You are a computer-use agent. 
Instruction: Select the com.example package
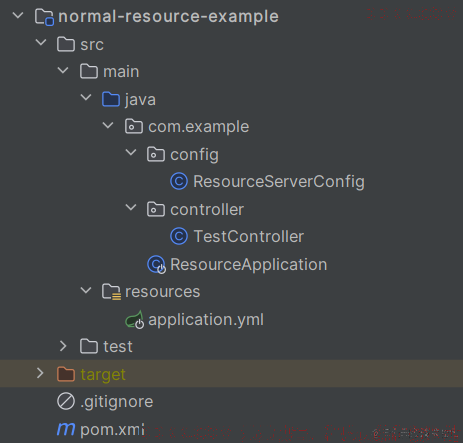click(x=199, y=127)
